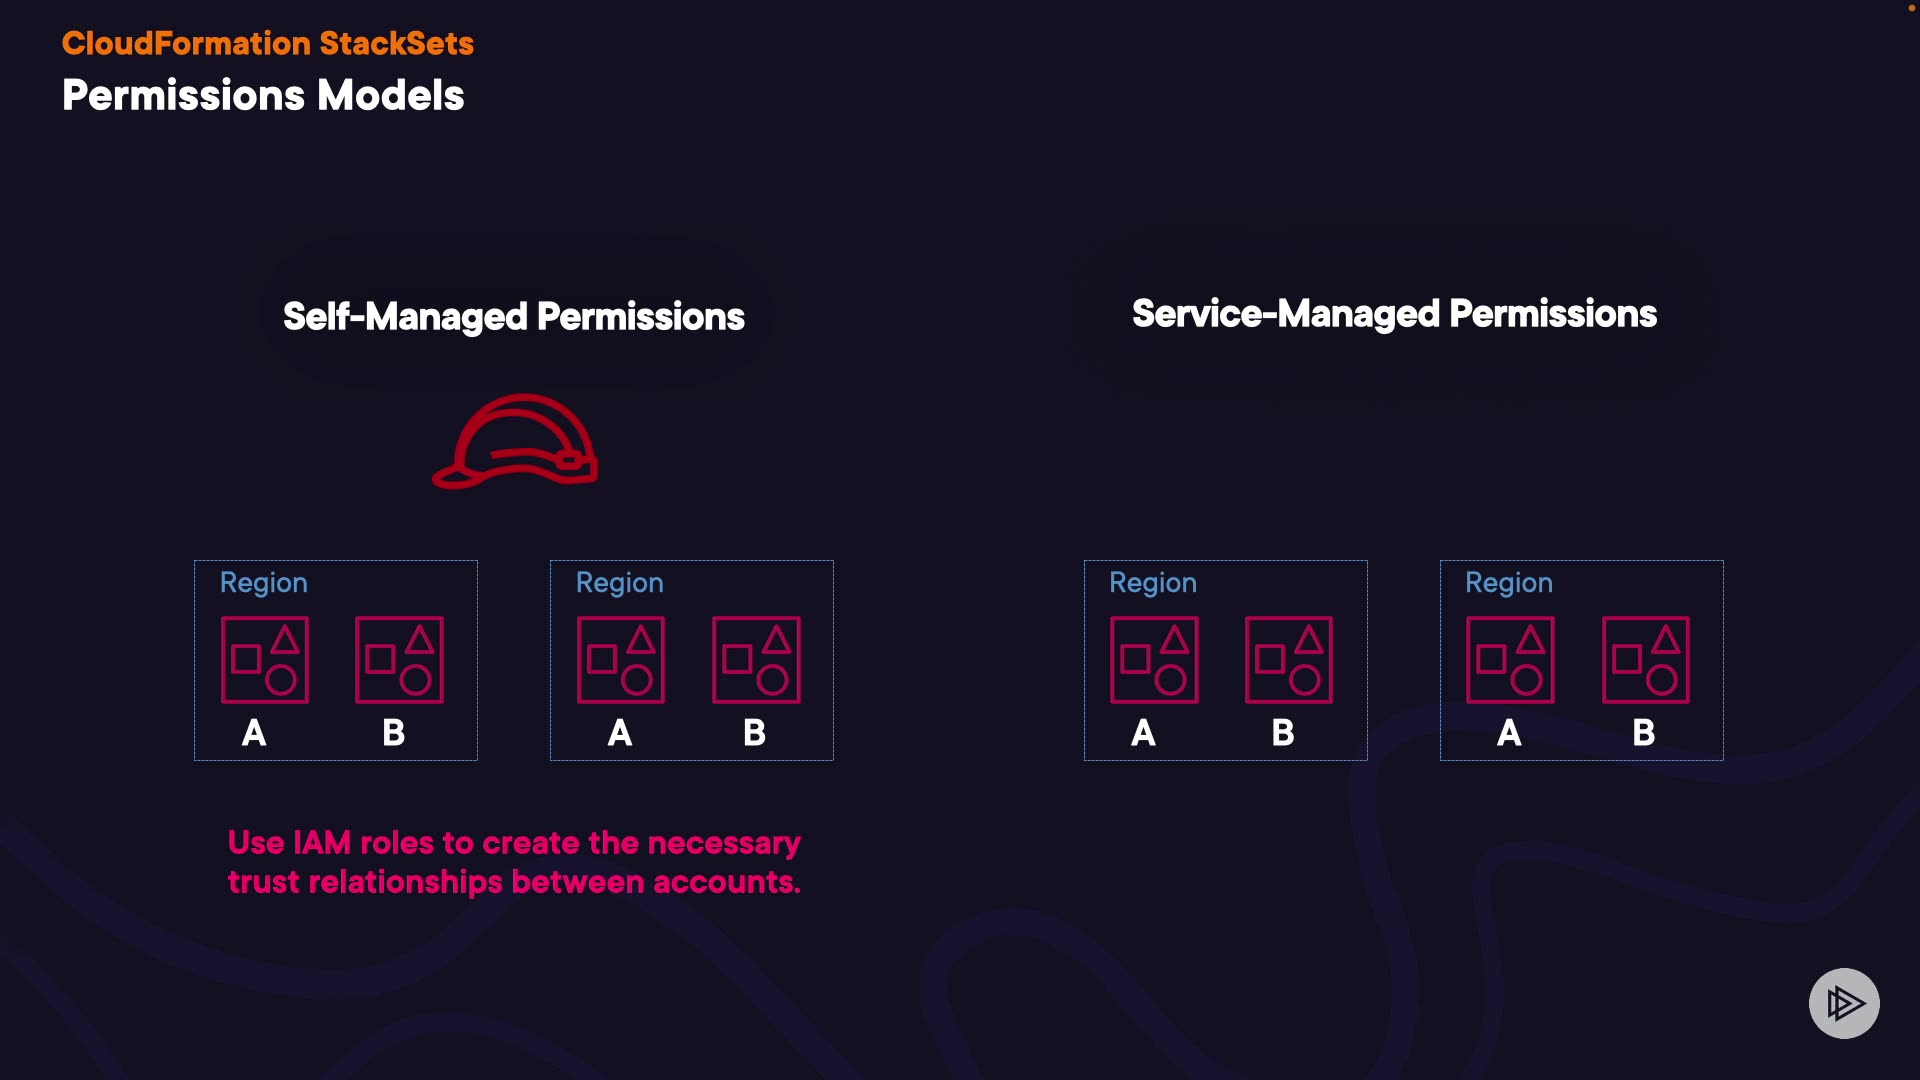Select stack B in first Service-Managed Region box
Image resolution: width=1920 pixels, height=1080 pixels.
point(1289,660)
